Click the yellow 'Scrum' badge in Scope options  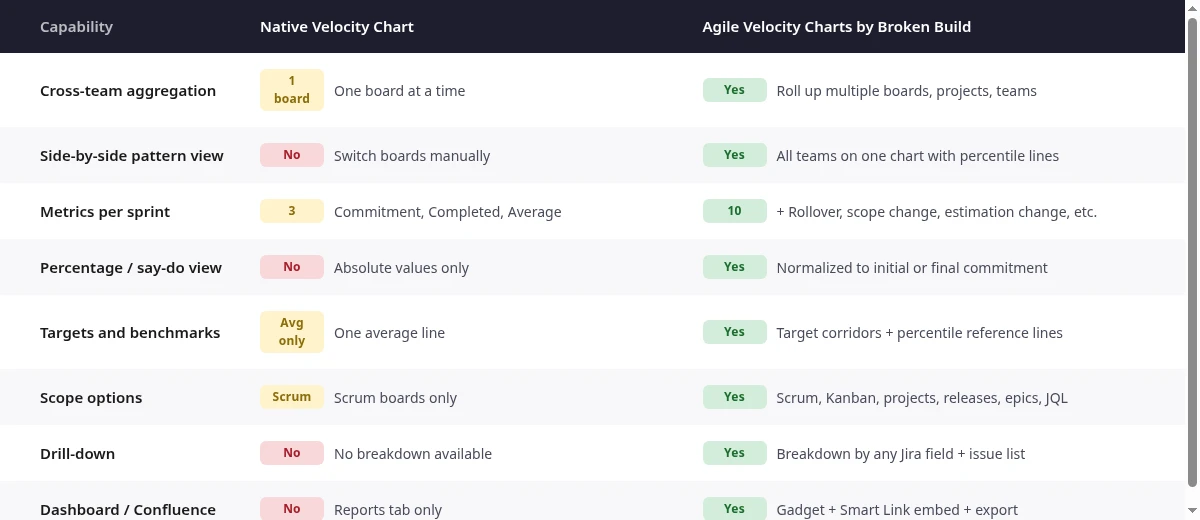292,397
